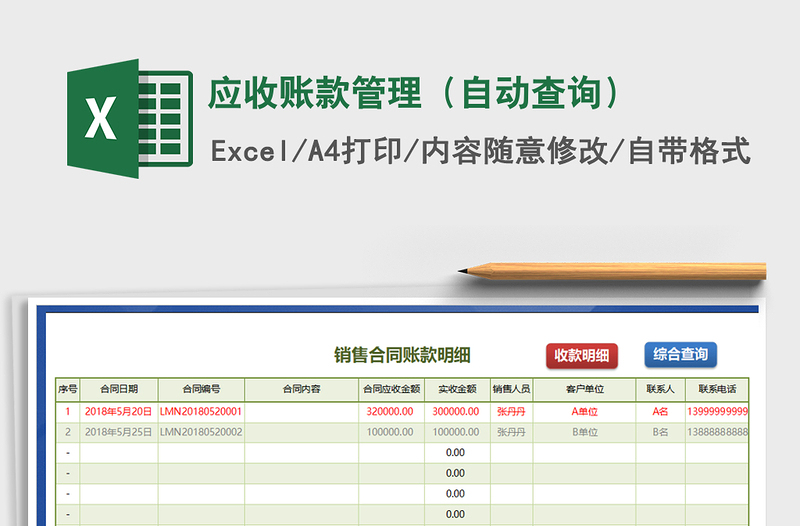800x526 pixels.
Task: Select the phone number 13888888888
Action: 717,432
